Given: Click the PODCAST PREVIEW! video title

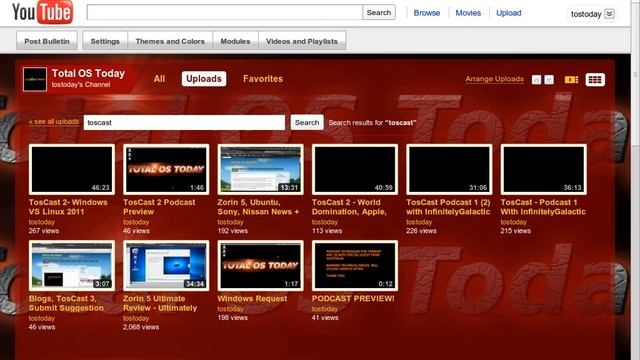Looking at the screenshot, I should [353, 299].
